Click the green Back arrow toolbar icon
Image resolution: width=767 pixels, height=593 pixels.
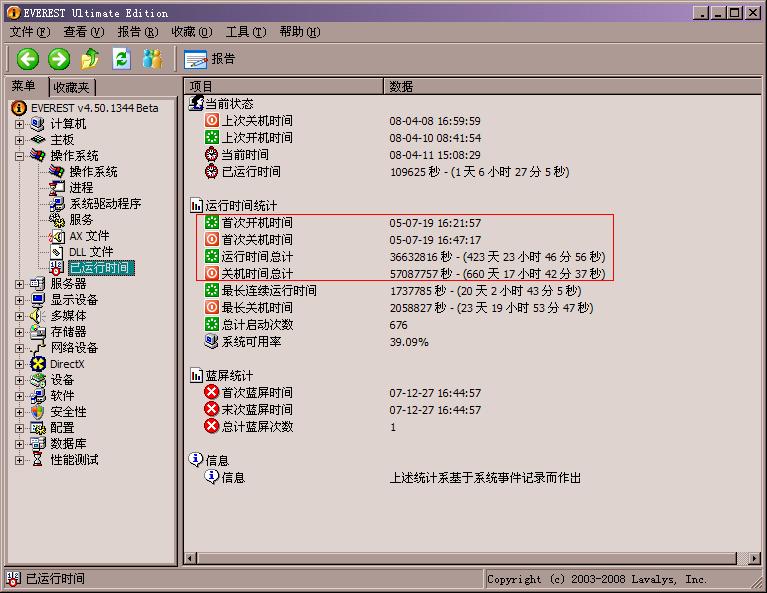click(x=28, y=59)
